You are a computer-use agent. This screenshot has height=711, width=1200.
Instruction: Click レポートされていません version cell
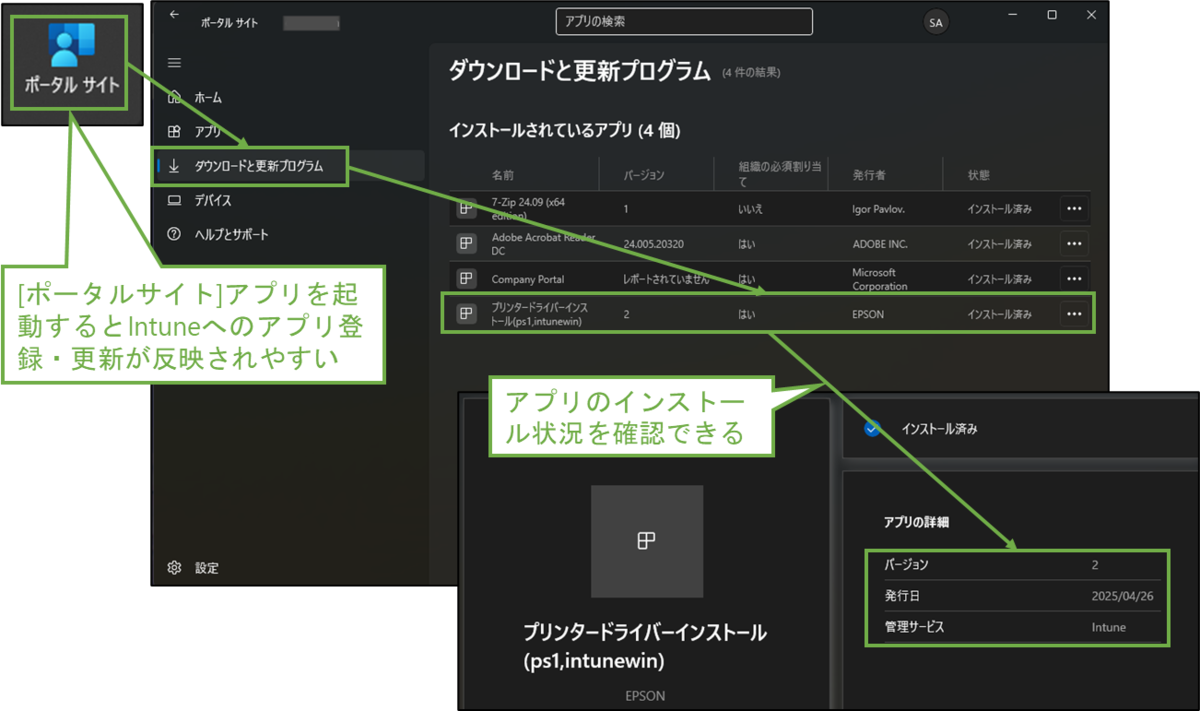pos(666,279)
